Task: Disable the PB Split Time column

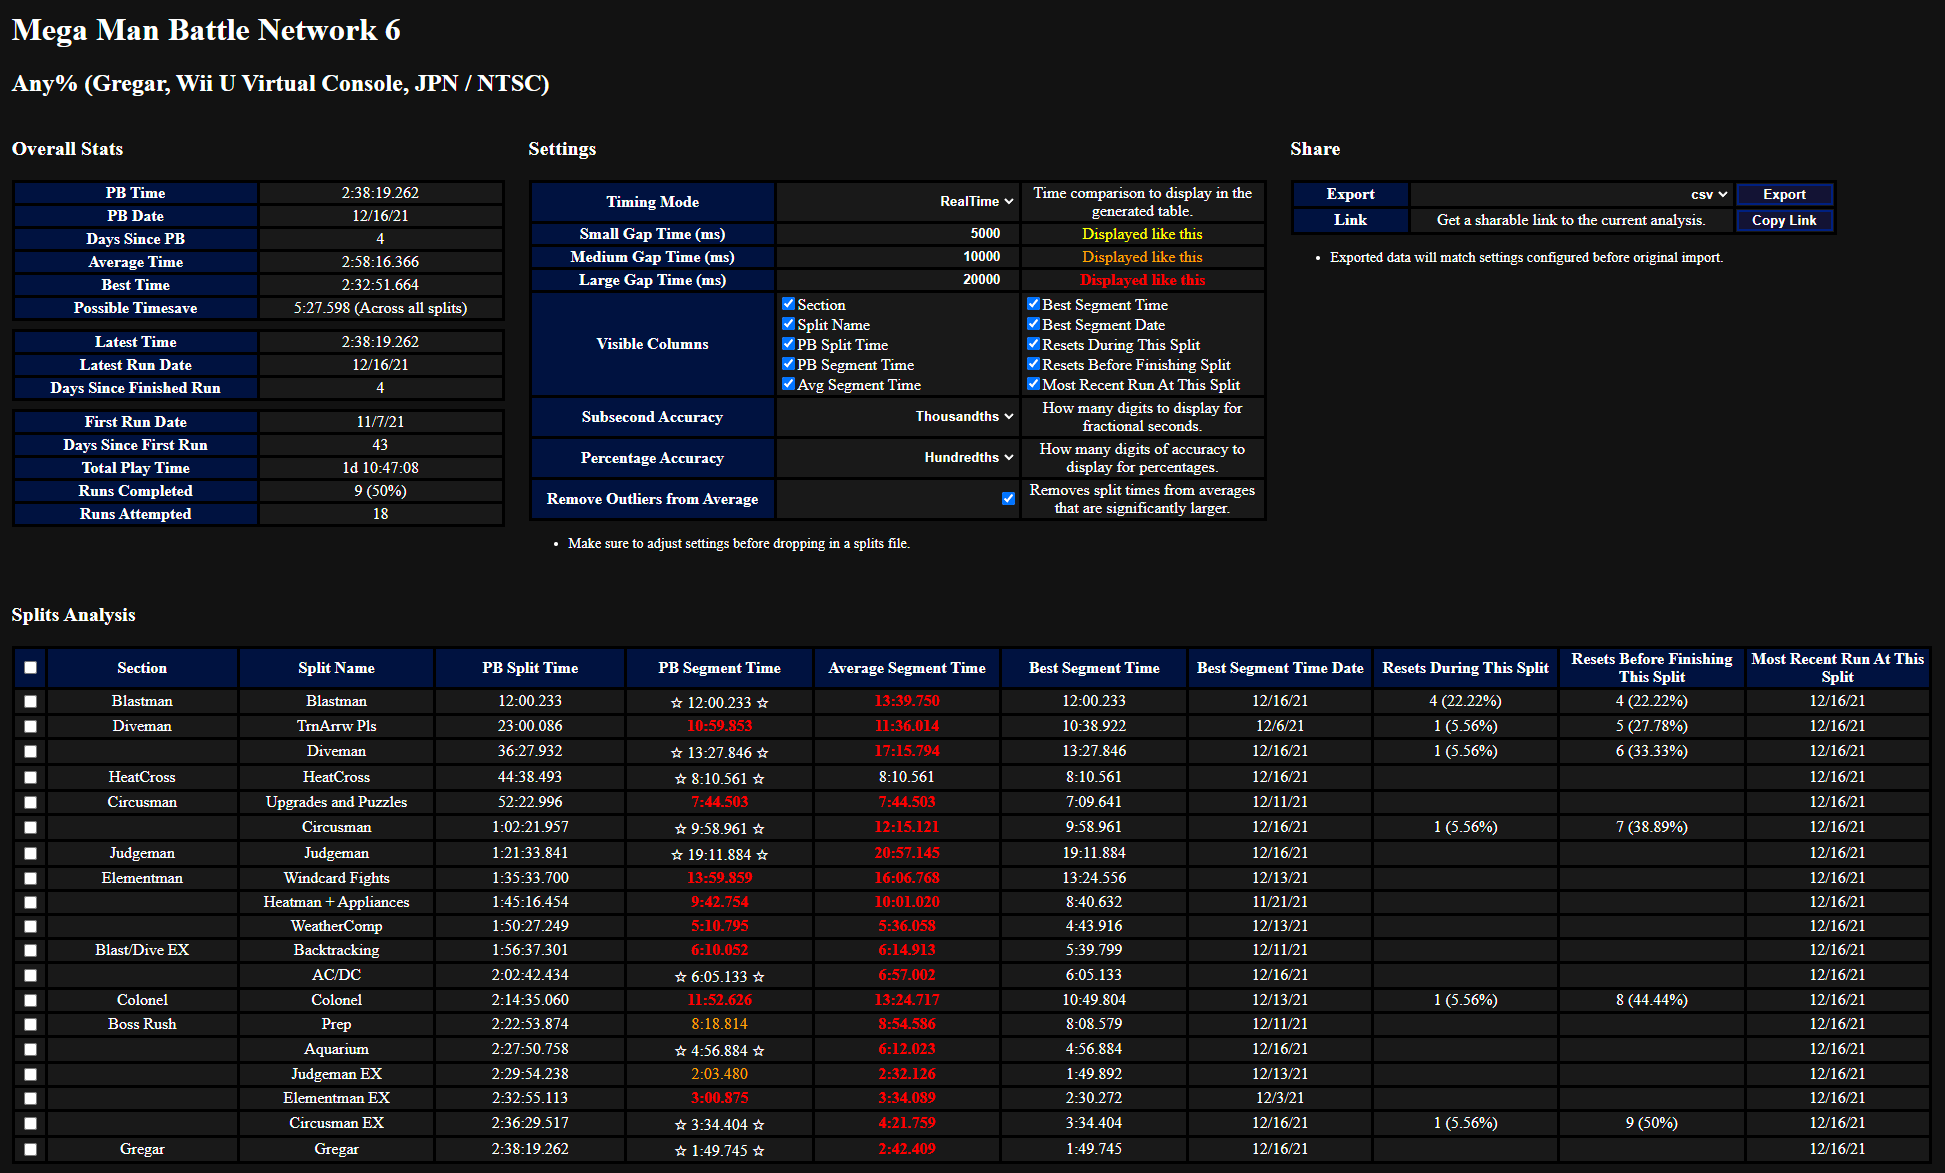Action: pos(788,344)
